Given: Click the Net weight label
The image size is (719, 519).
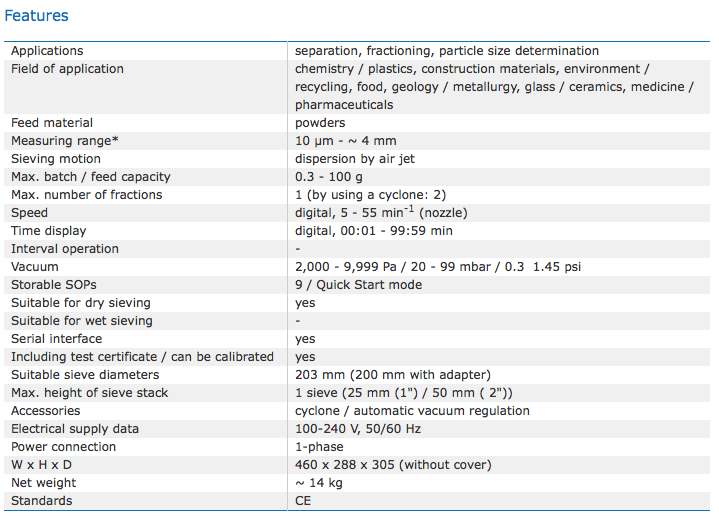Looking at the screenshot, I should (43, 483).
